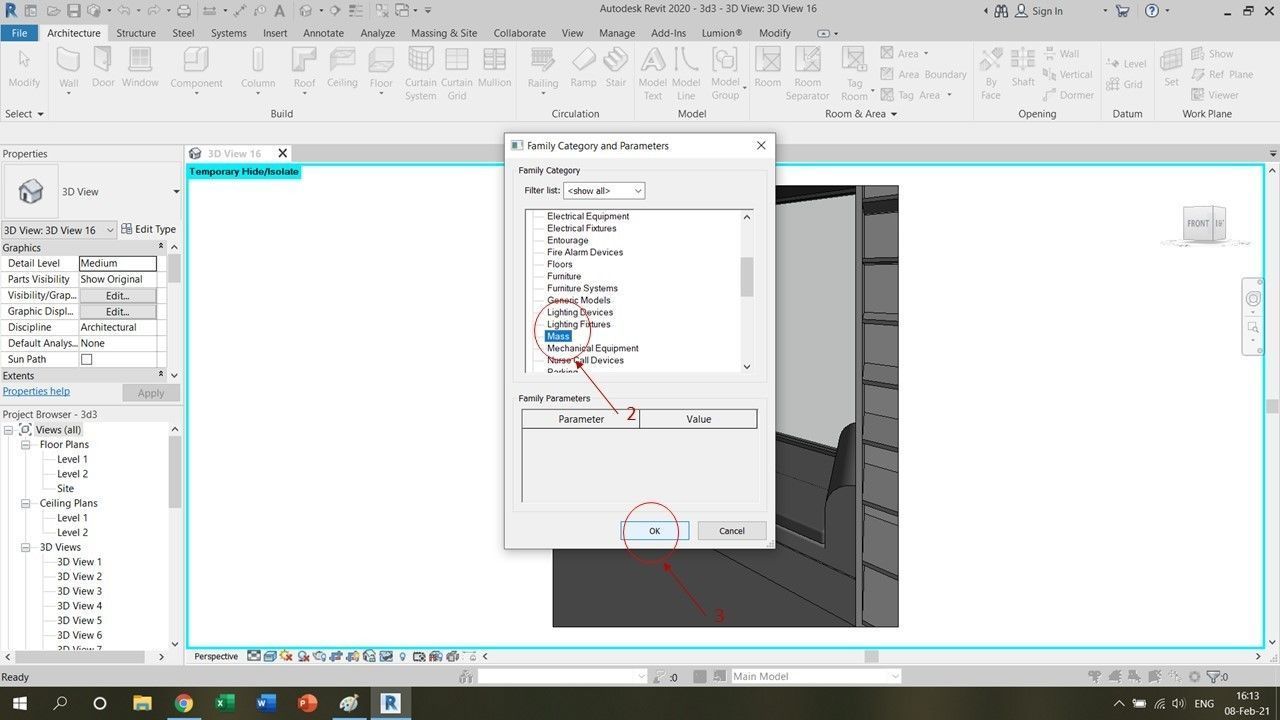This screenshot has width=1280, height=720.
Task: Pick the Door tool
Action: coord(103,68)
